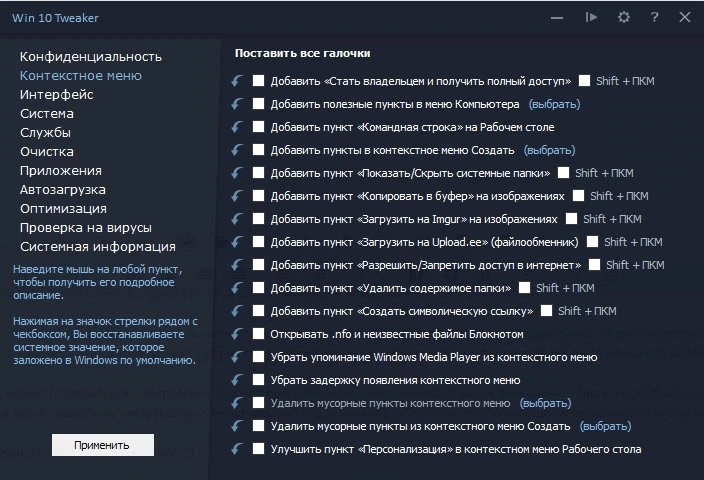This screenshot has width=704, height=480.
Task: Check «Удалить содержимое папки» option
Action: (258, 287)
